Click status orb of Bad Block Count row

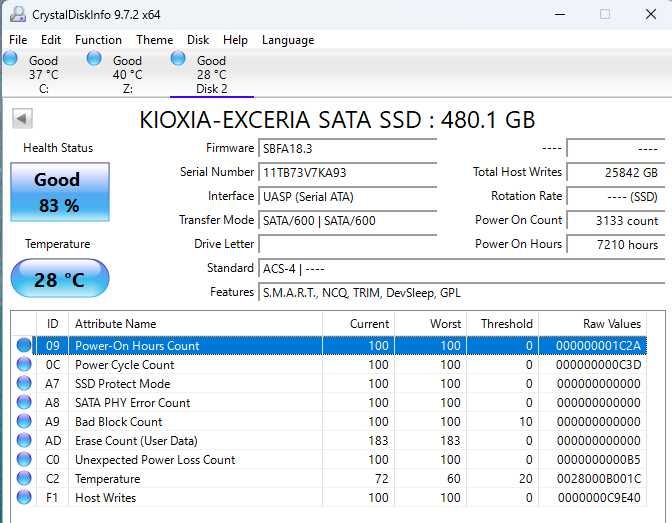coord(24,421)
